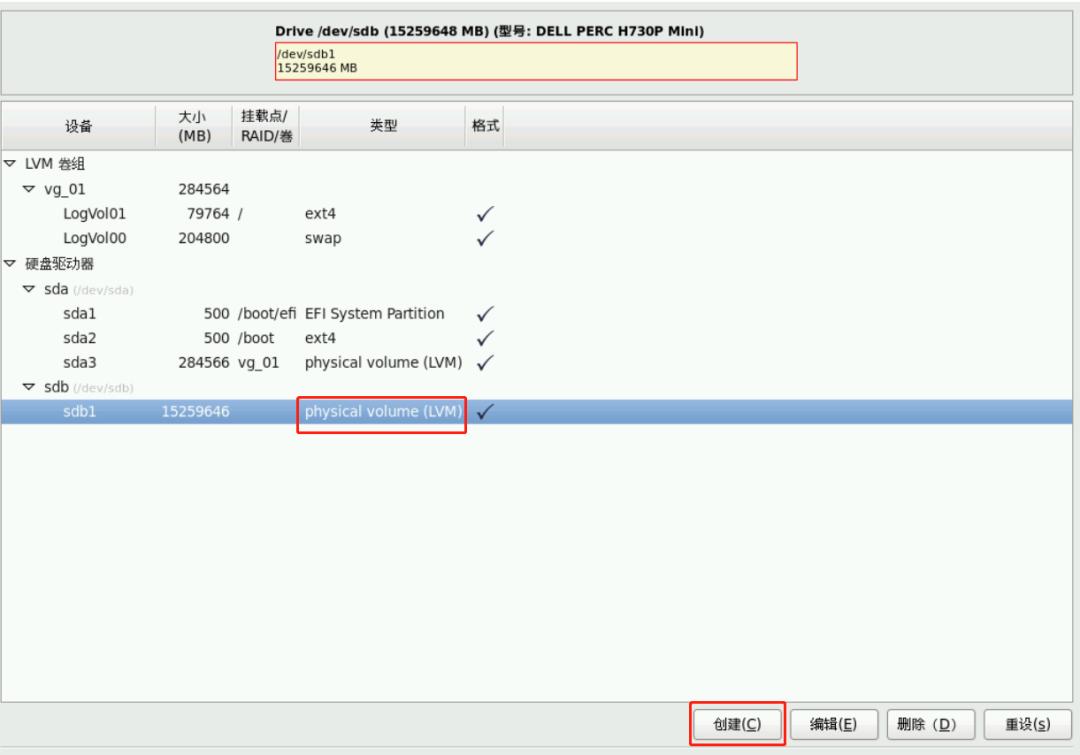
Task: Click the 500 size cell of sda1
Action: coord(216,313)
